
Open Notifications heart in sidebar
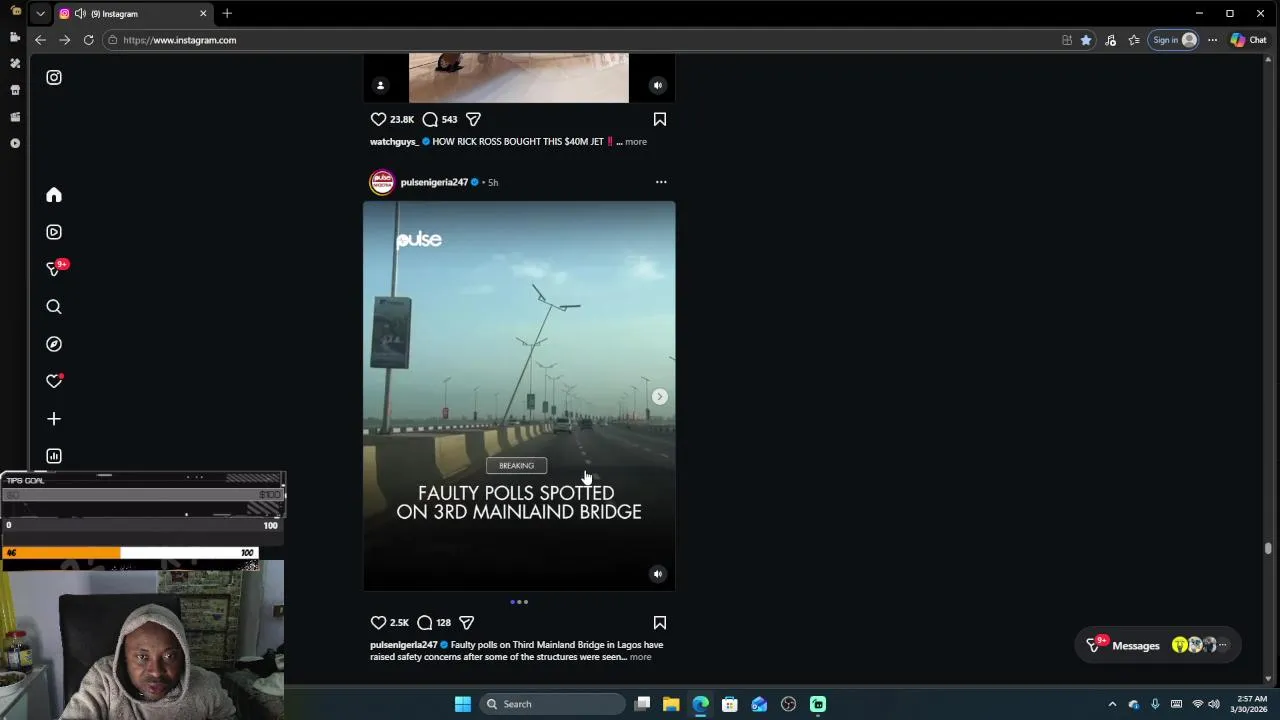point(54,381)
